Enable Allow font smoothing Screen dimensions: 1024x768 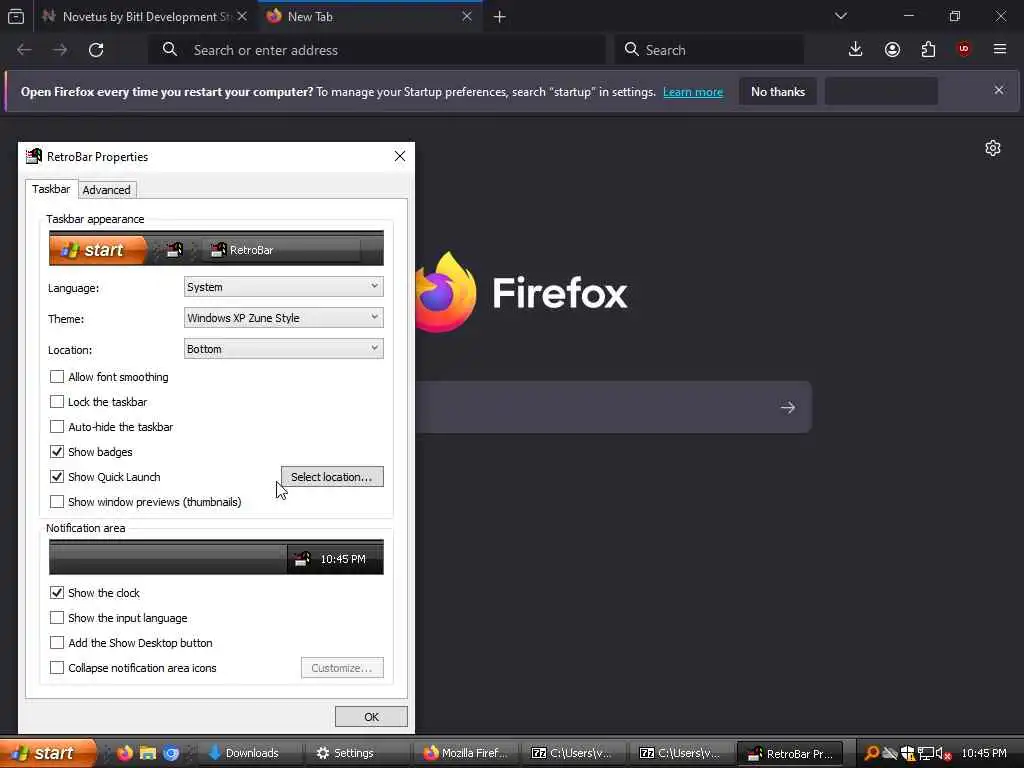[57, 377]
